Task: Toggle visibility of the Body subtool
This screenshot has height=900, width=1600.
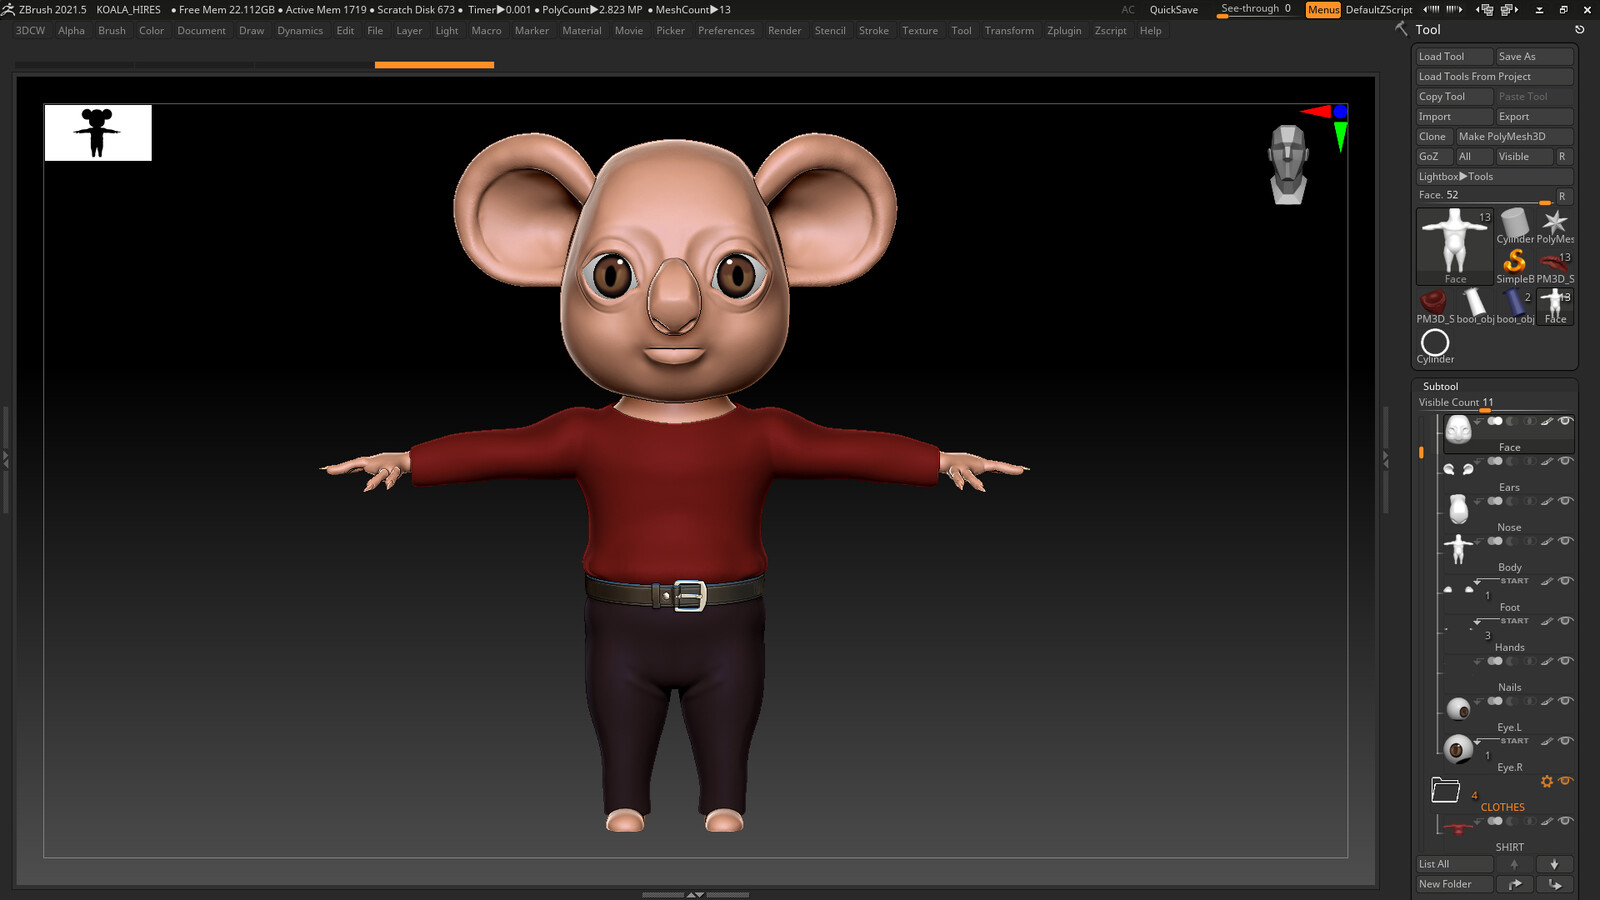Action: pyautogui.click(x=1565, y=541)
